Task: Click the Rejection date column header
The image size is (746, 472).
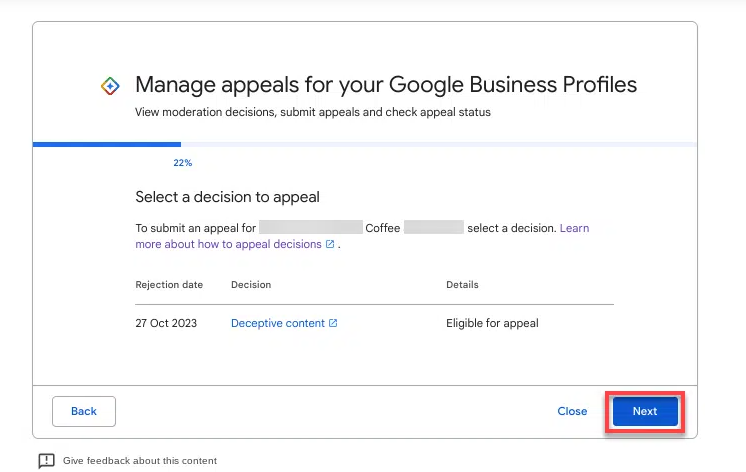Action: tap(169, 285)
